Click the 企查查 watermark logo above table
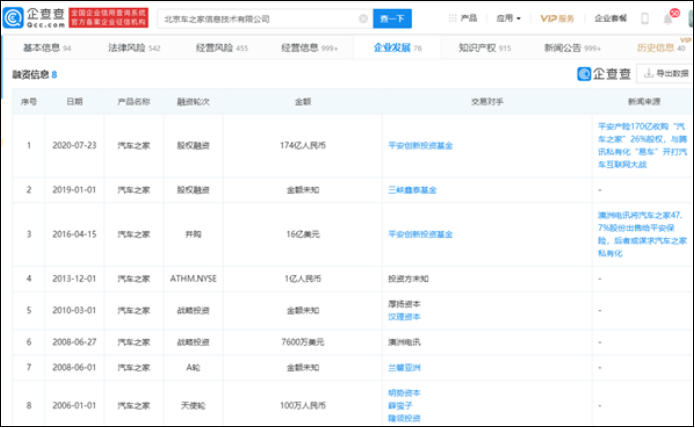This screenshot has height=428, width=695. [604, 74]
